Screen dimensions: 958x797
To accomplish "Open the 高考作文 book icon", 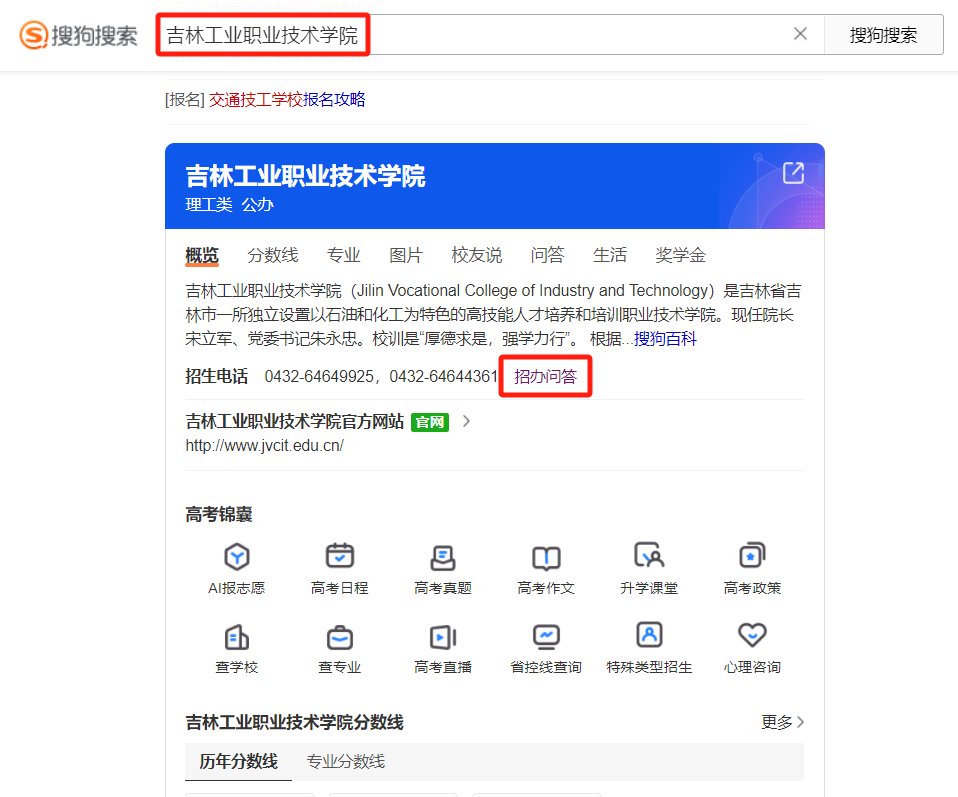I will point(546,557).
